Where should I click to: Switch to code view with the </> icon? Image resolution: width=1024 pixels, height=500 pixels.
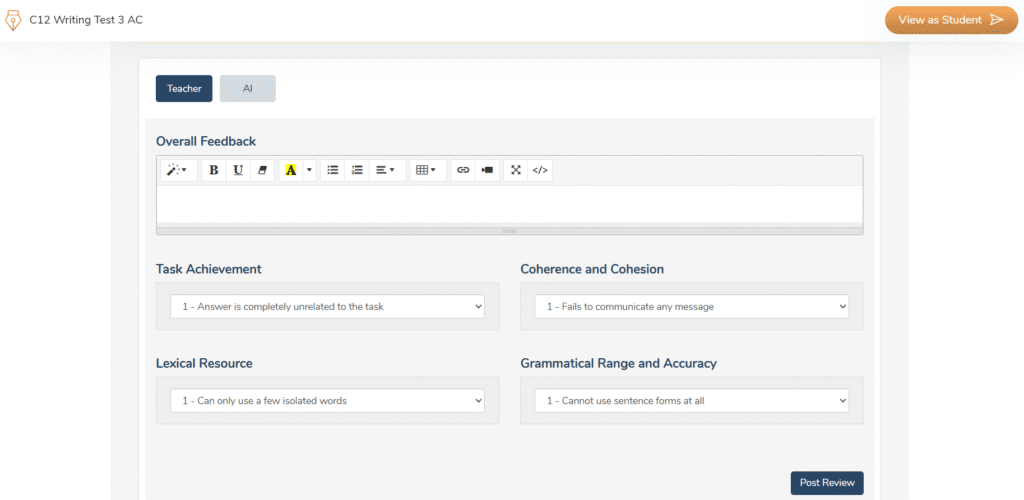(540, 170)
